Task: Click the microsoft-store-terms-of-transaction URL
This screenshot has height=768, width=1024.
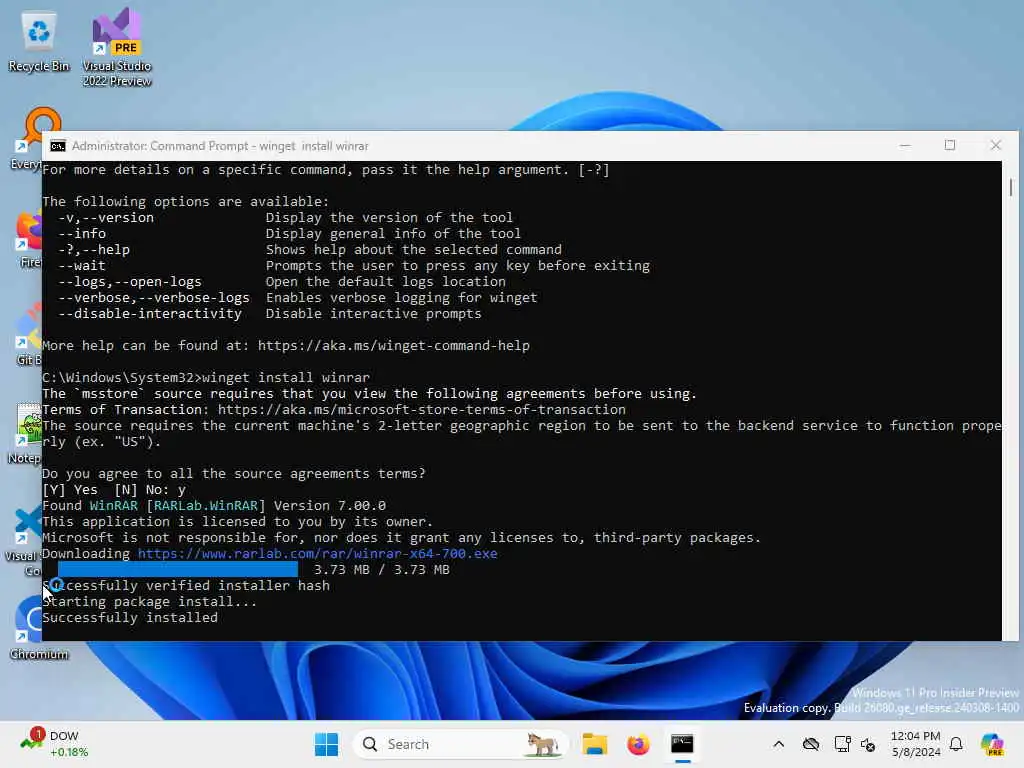Action: (422, 409)
